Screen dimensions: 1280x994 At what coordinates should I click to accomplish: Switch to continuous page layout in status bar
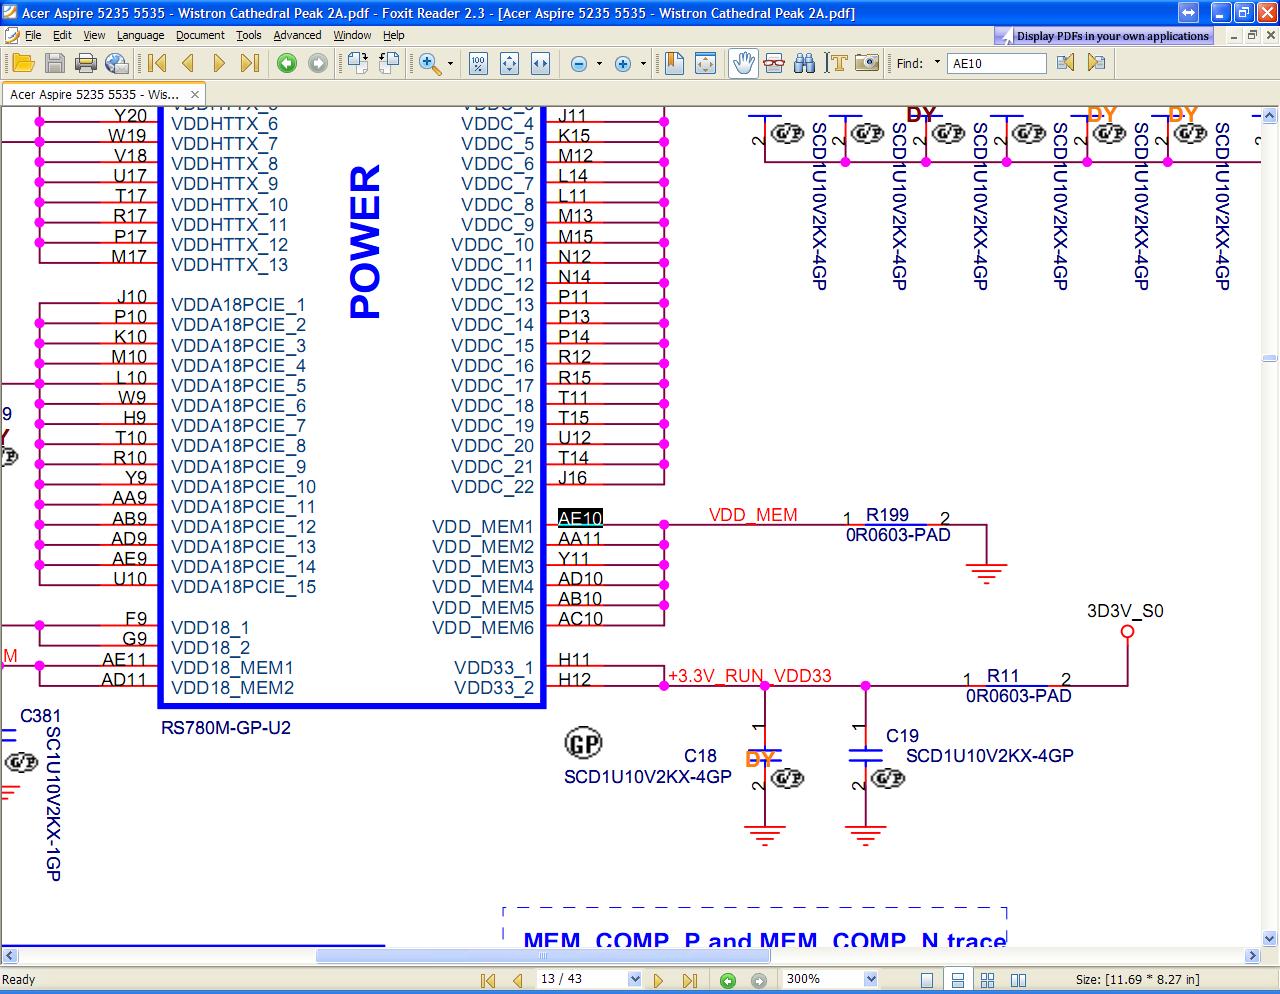(957, 980)
